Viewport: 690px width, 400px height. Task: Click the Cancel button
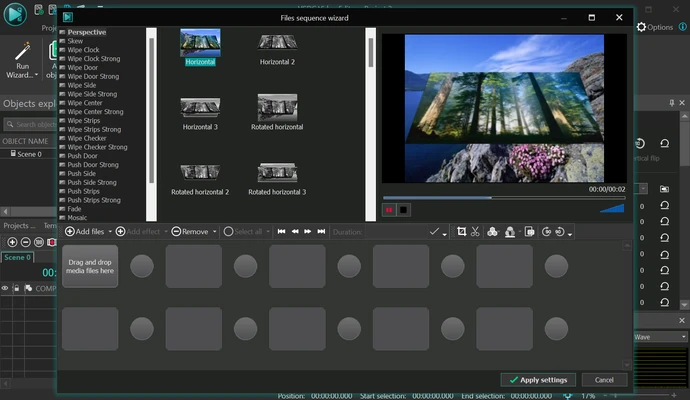tap(604, 380)
